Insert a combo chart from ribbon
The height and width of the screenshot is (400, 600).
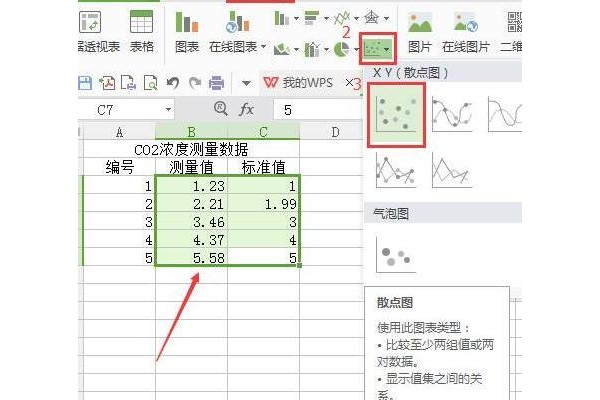coord(312,49)
